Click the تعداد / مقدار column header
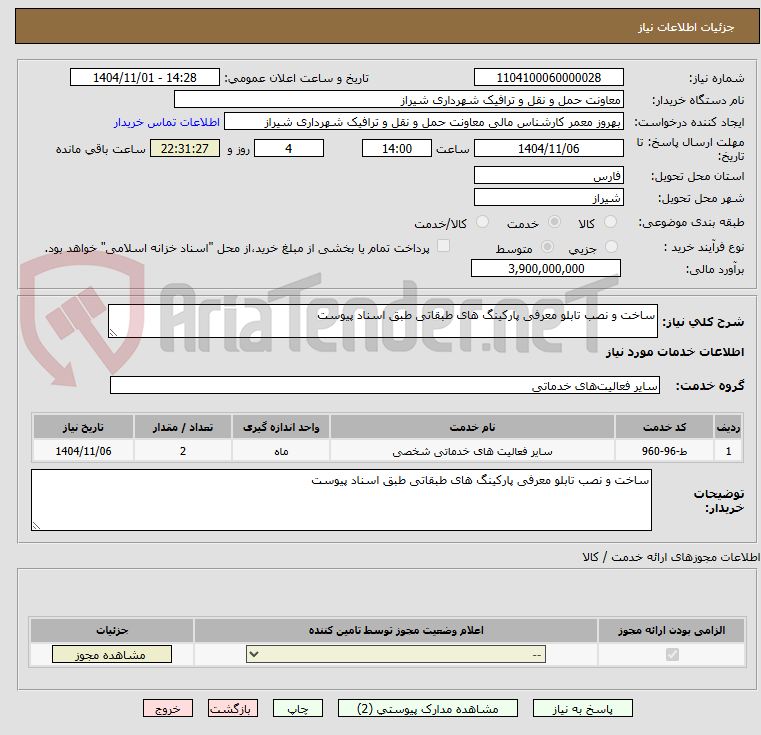The height and width of the screenshot is (735, 761). click(183, 427)
